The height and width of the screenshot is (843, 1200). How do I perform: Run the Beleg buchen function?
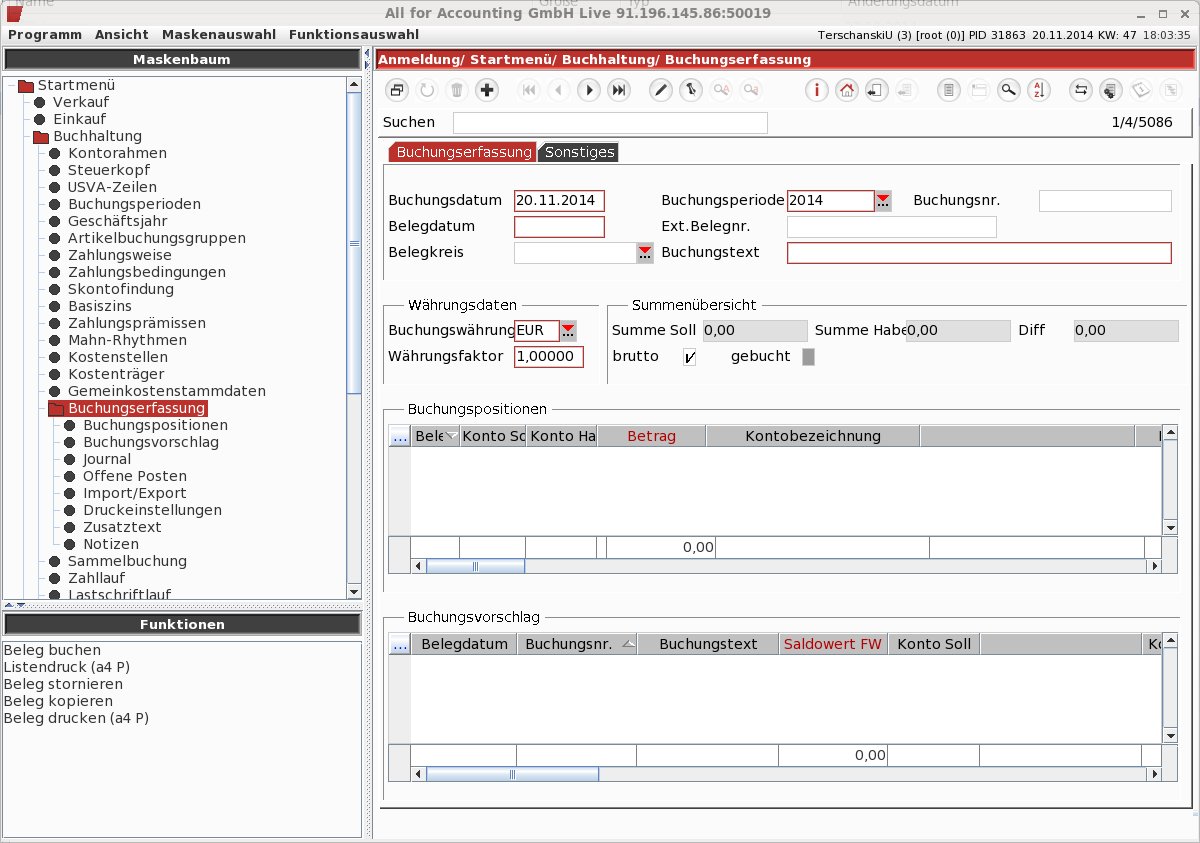point(52,650)
